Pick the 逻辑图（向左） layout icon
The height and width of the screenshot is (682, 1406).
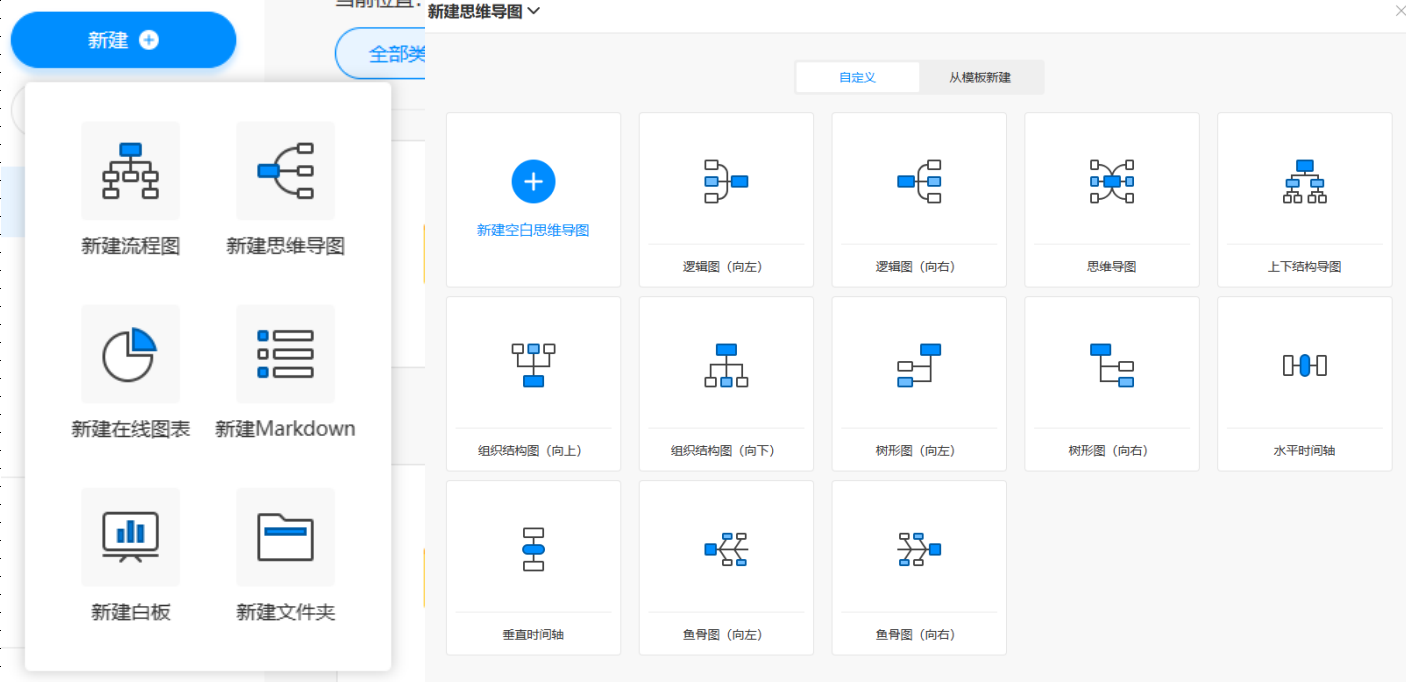tap(726, 181)
